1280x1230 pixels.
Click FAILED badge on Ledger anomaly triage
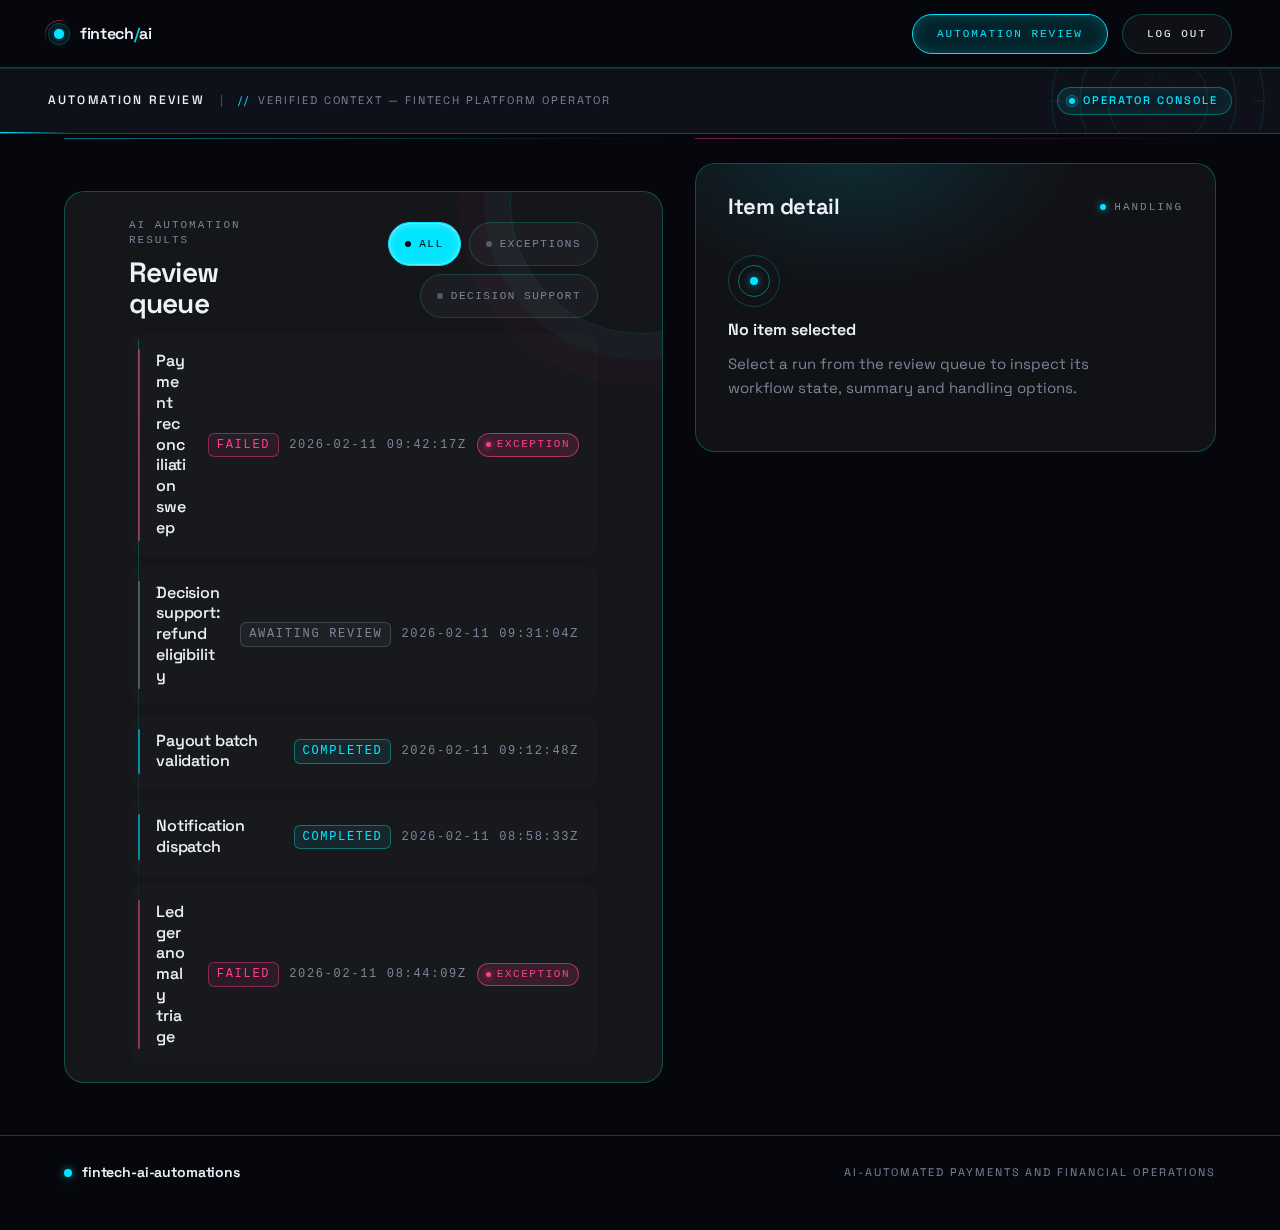(x=243, y=974)
